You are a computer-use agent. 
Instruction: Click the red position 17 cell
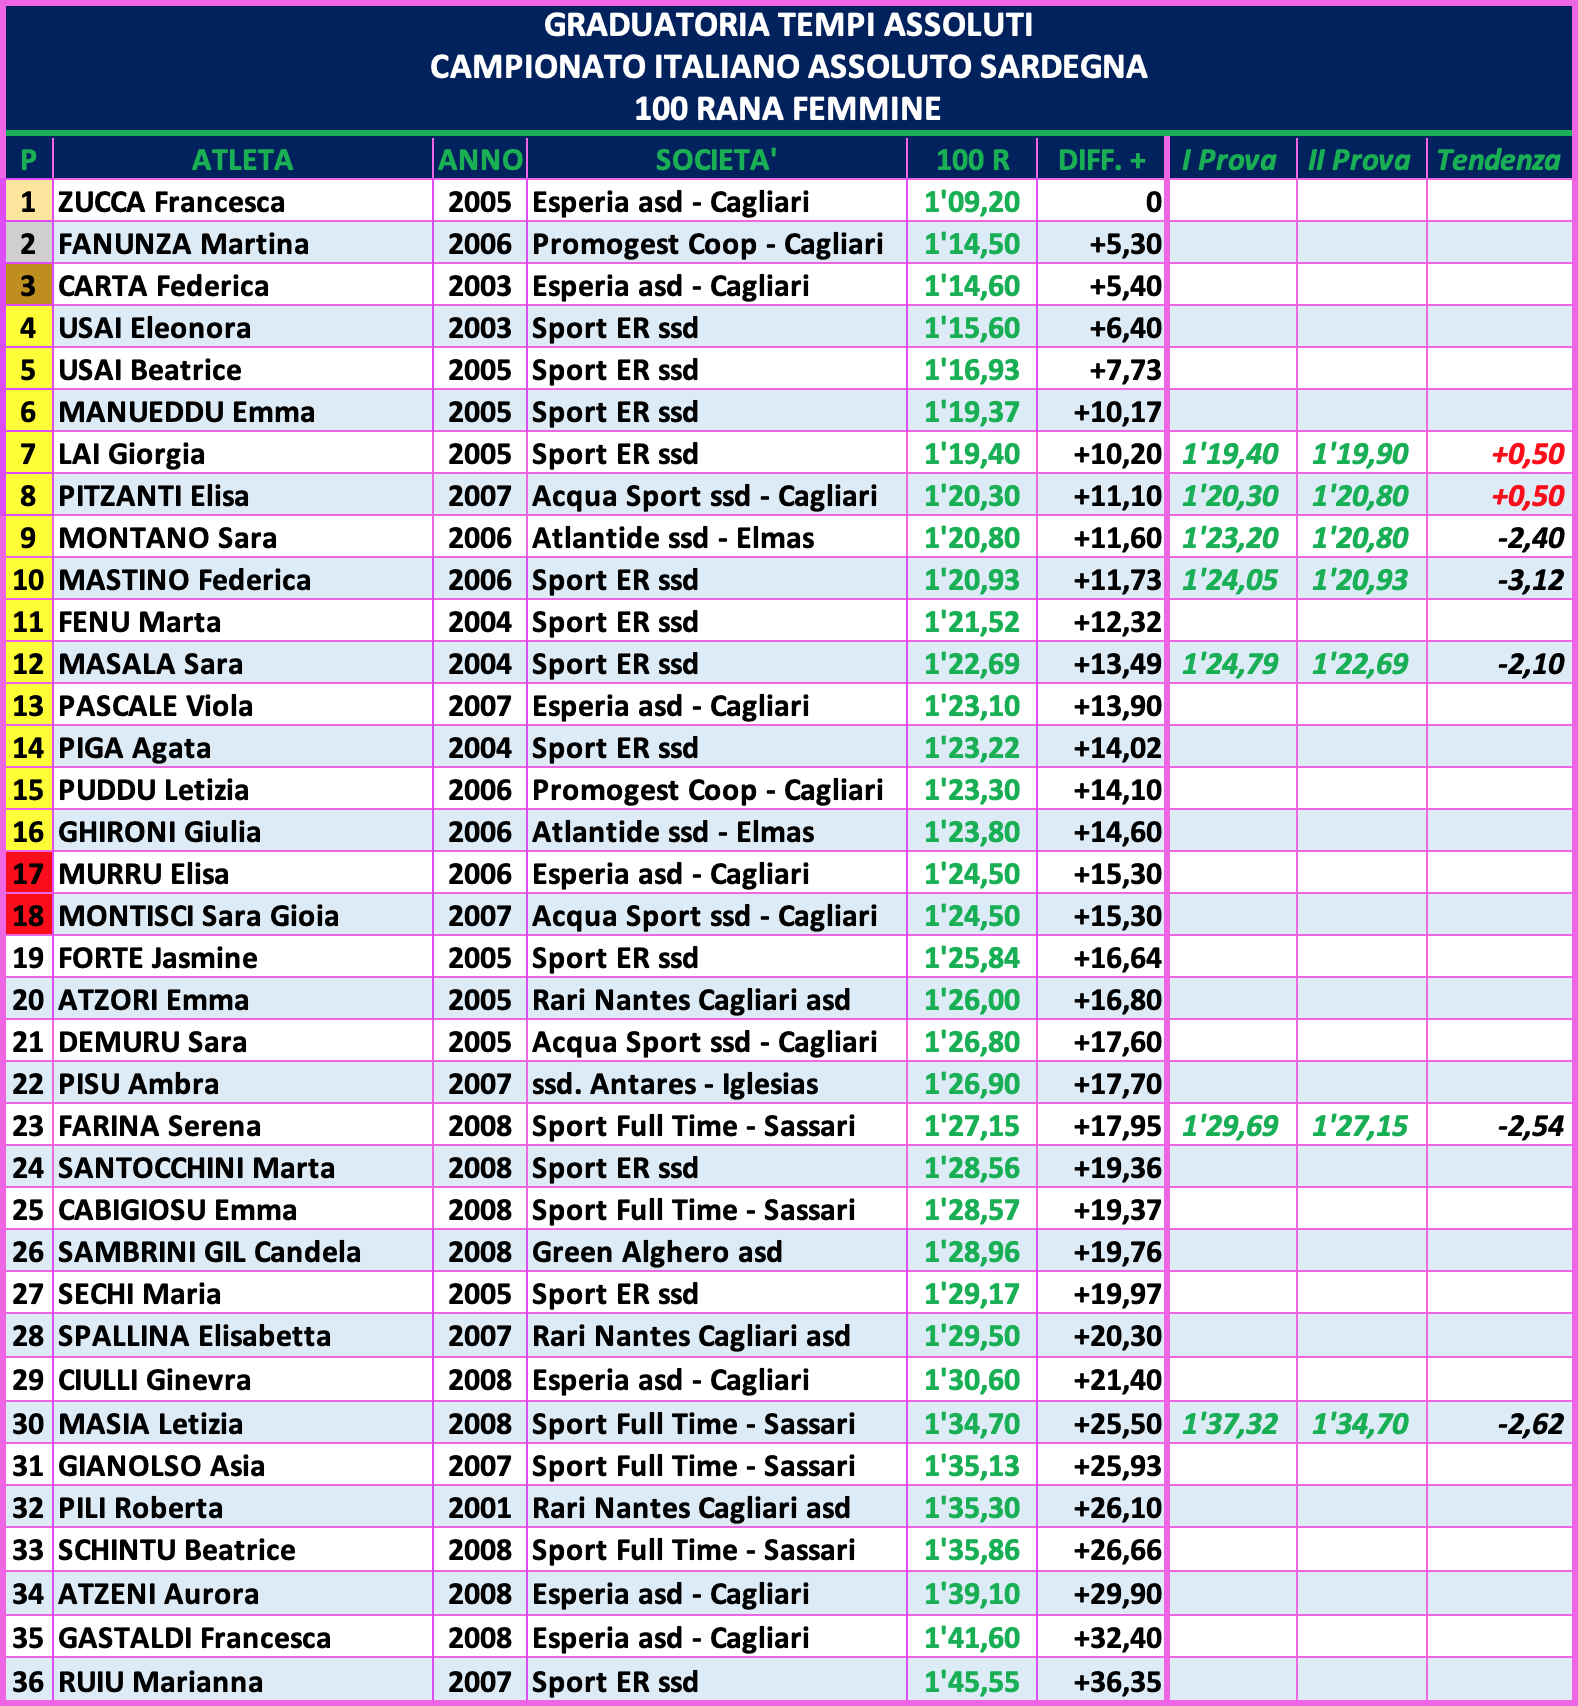(x=28, y=874)
